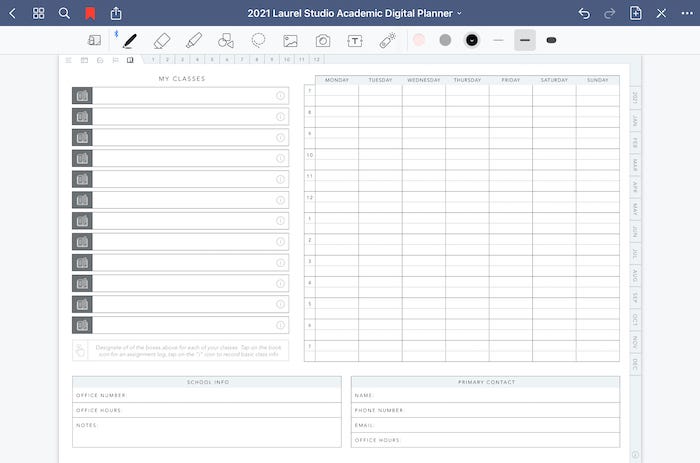Select the Laser pointer tool

pos(387,41)
